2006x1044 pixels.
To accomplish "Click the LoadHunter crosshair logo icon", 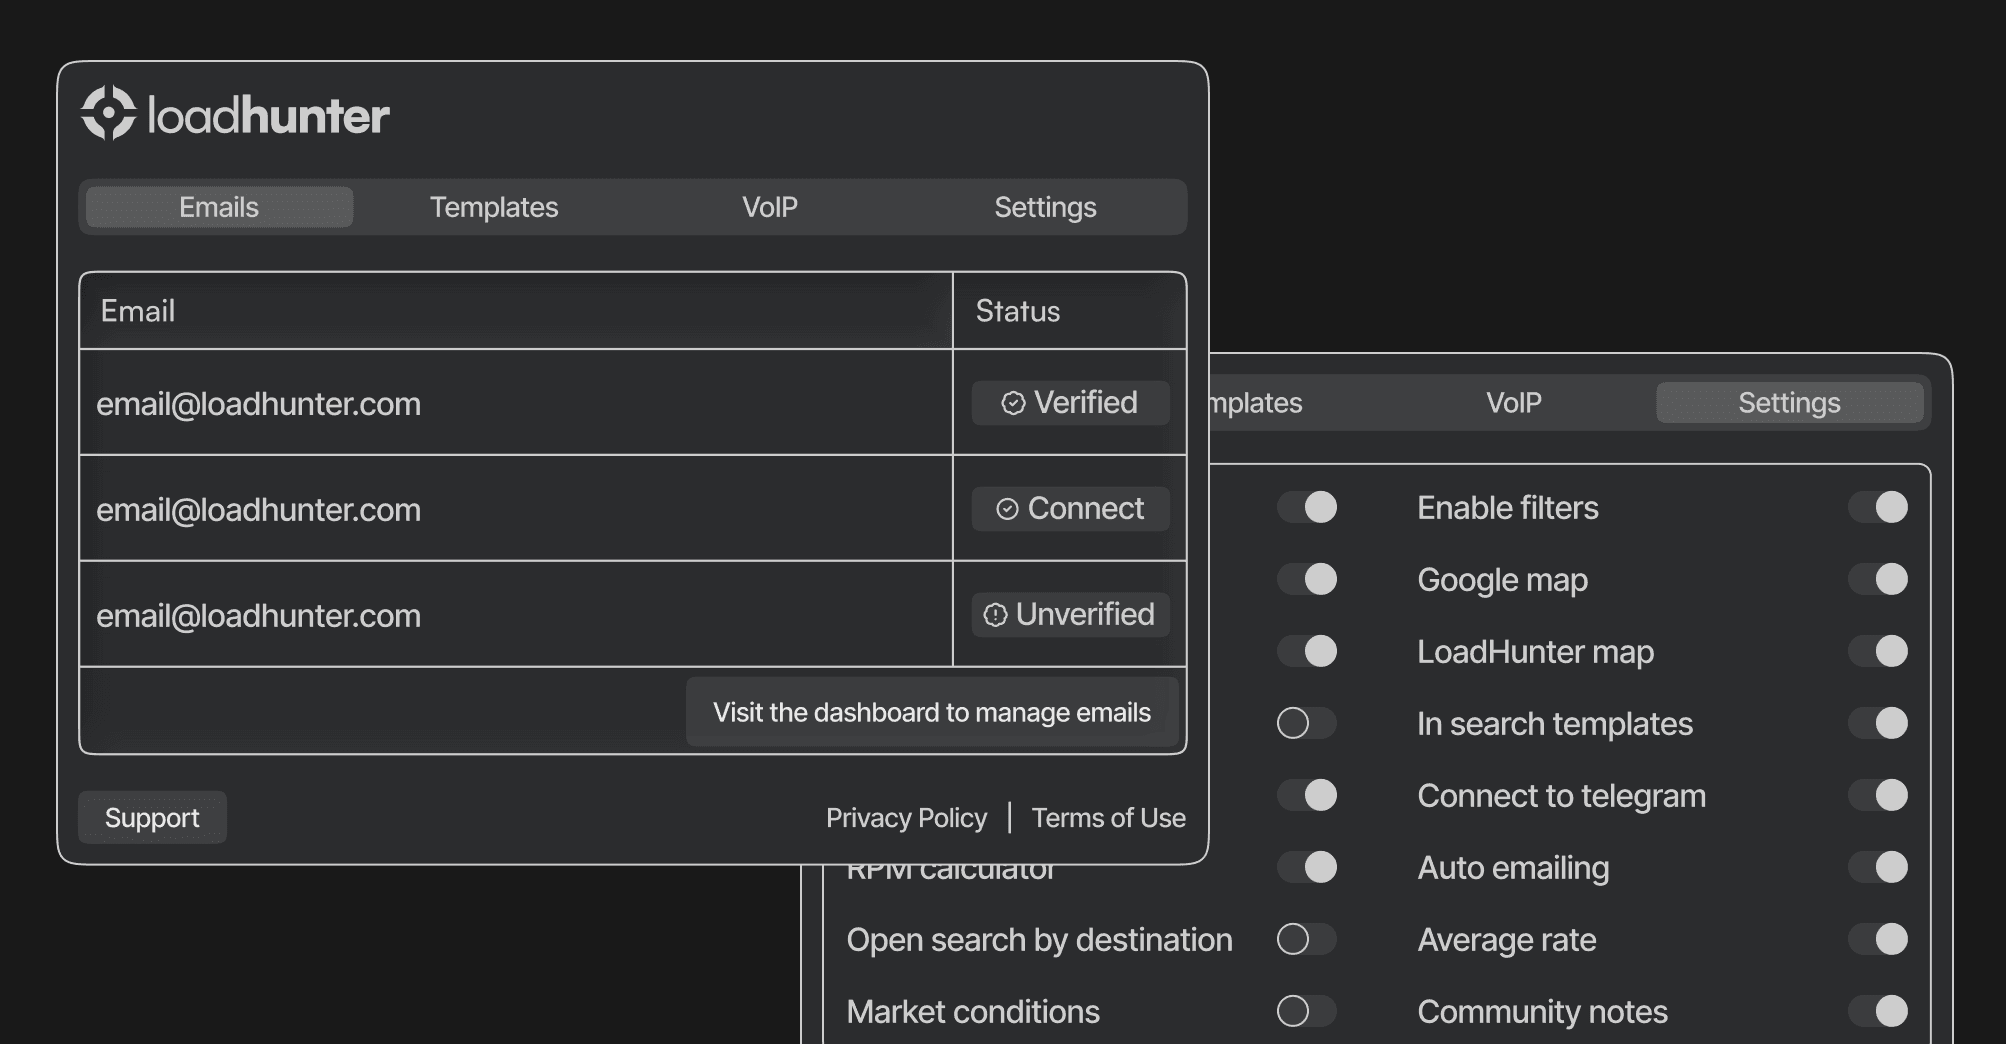I will [x=108, y=113].
